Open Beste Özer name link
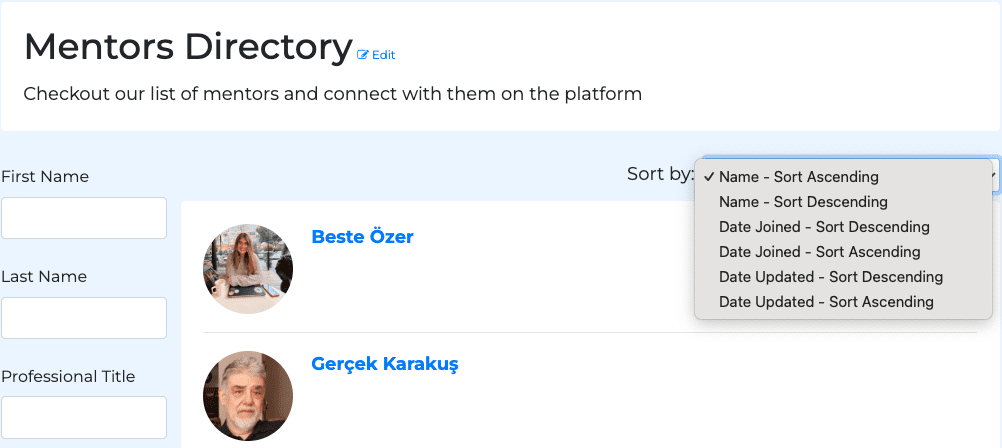Image resolution: width=1002 pixels, height=448 pixels. (362, 237)
